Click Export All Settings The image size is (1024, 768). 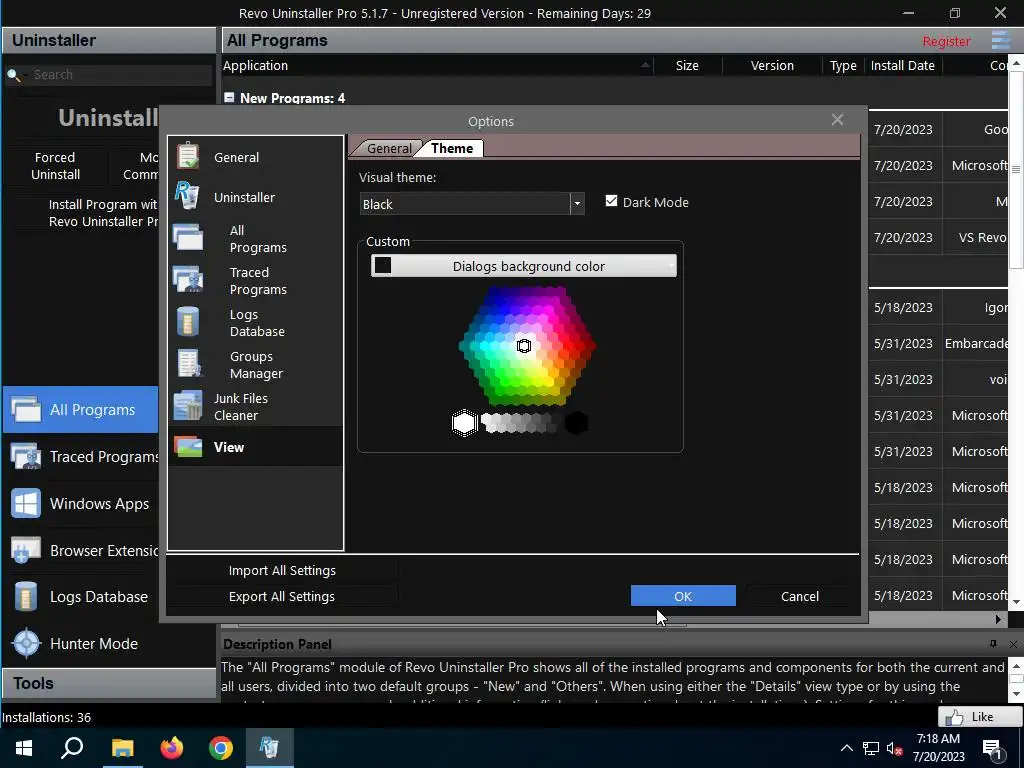[282, 596]
